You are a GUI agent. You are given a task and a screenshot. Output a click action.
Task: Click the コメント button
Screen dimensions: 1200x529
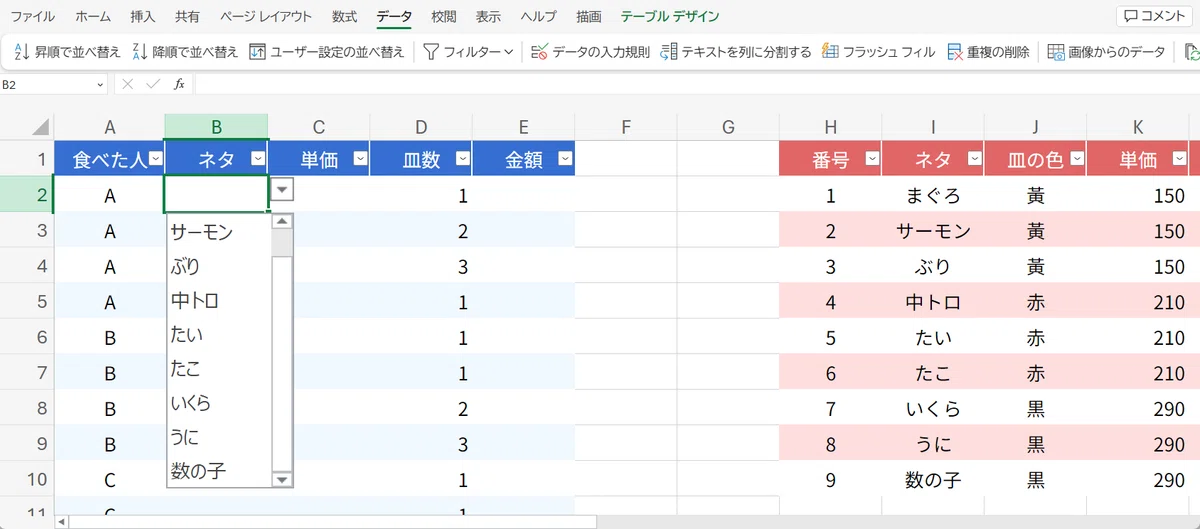click(x=1155, y=16)
